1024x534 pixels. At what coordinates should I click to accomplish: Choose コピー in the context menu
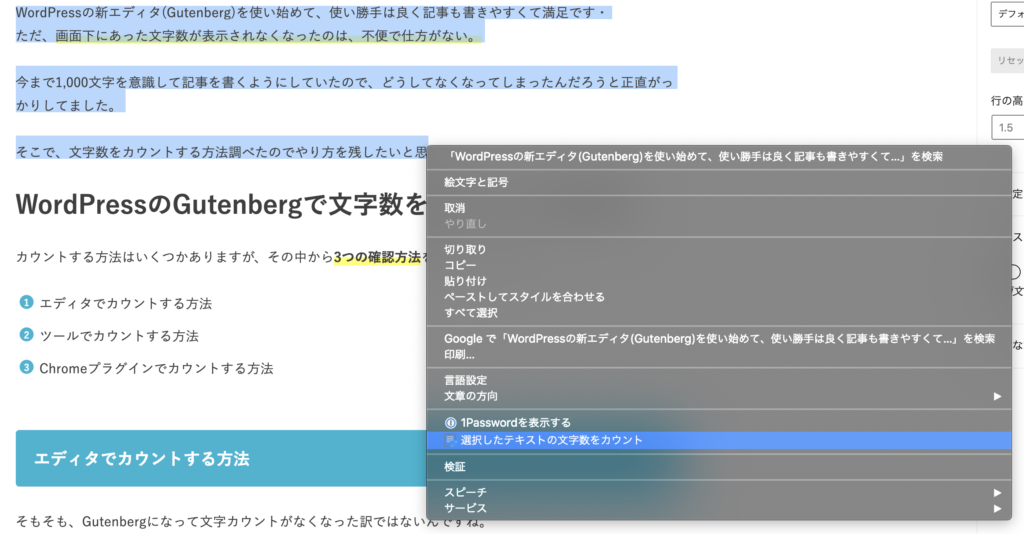718,266
